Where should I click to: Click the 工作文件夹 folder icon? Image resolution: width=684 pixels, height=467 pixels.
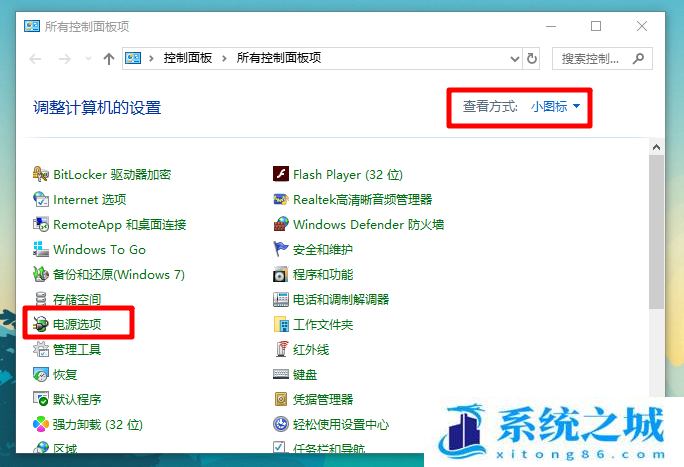tap(280, 324)
